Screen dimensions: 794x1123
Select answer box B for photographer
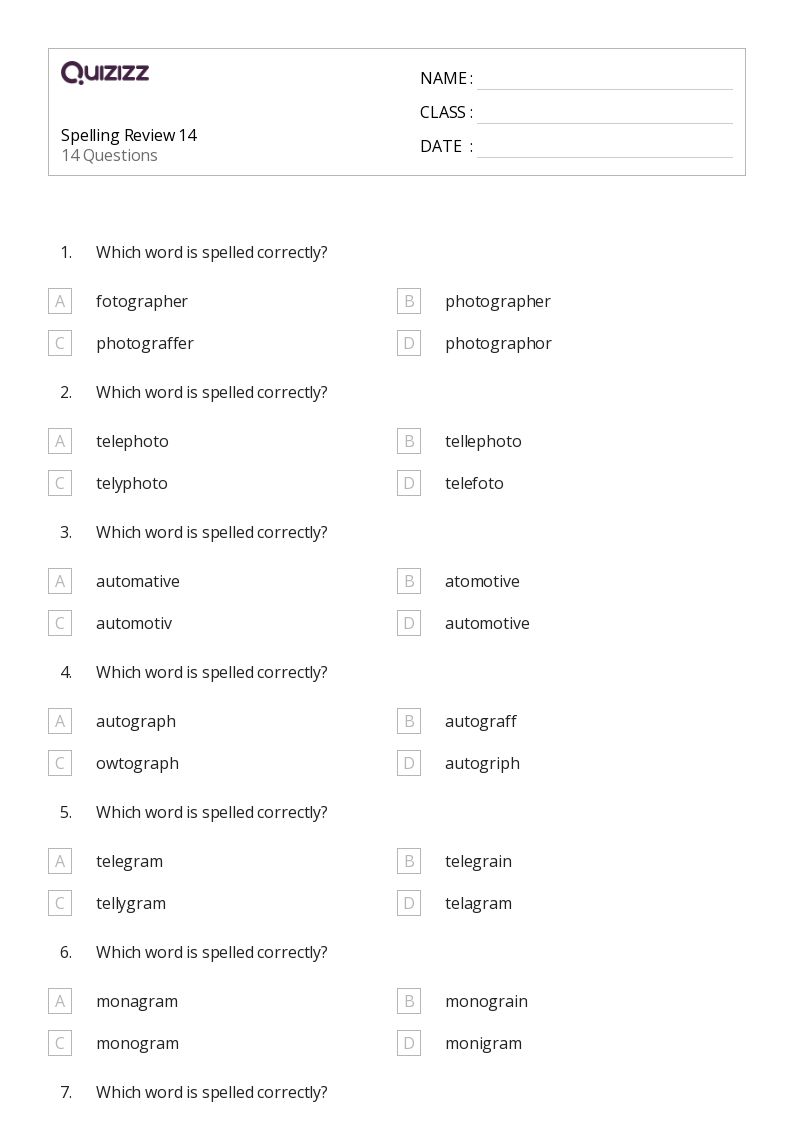pos(409,301)
